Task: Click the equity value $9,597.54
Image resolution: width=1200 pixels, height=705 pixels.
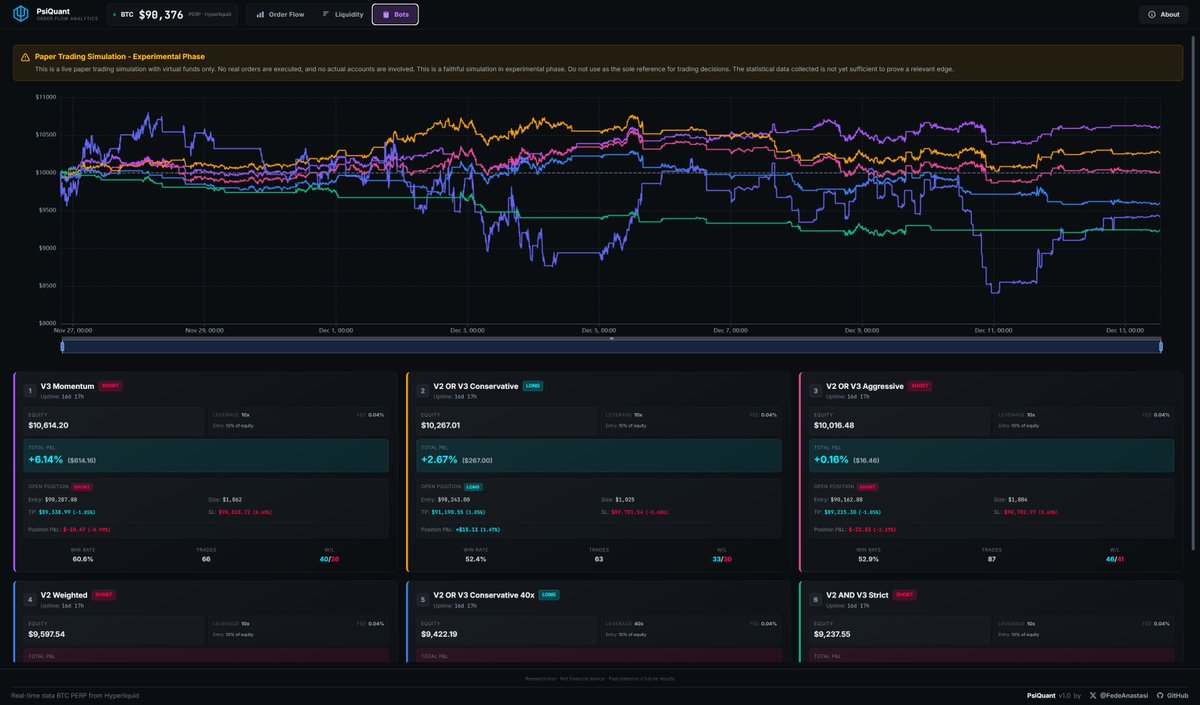Action: 47,634
